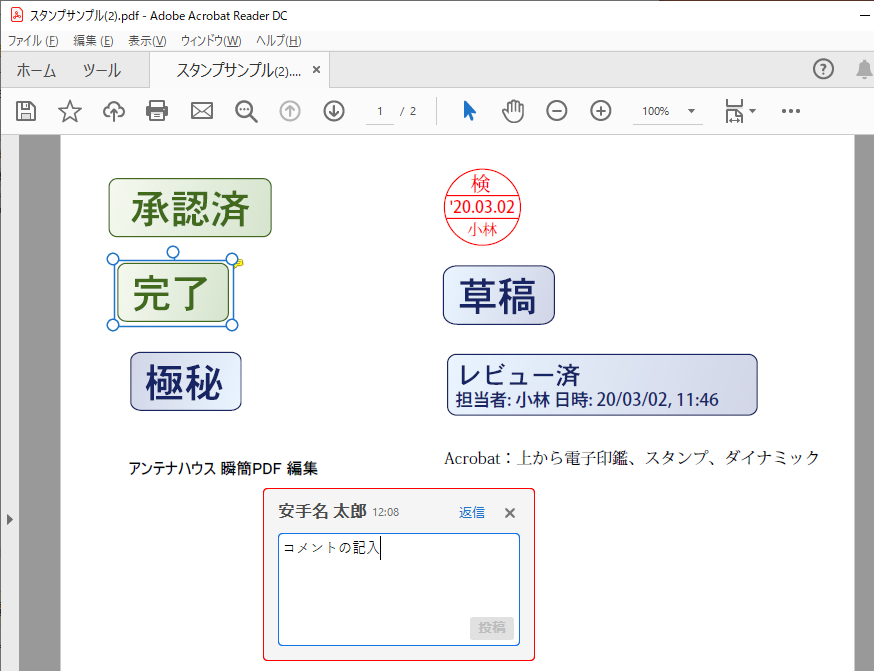Click the cloud upload icon
Viewport: 874px width, 671px height.
click(114, 111)
